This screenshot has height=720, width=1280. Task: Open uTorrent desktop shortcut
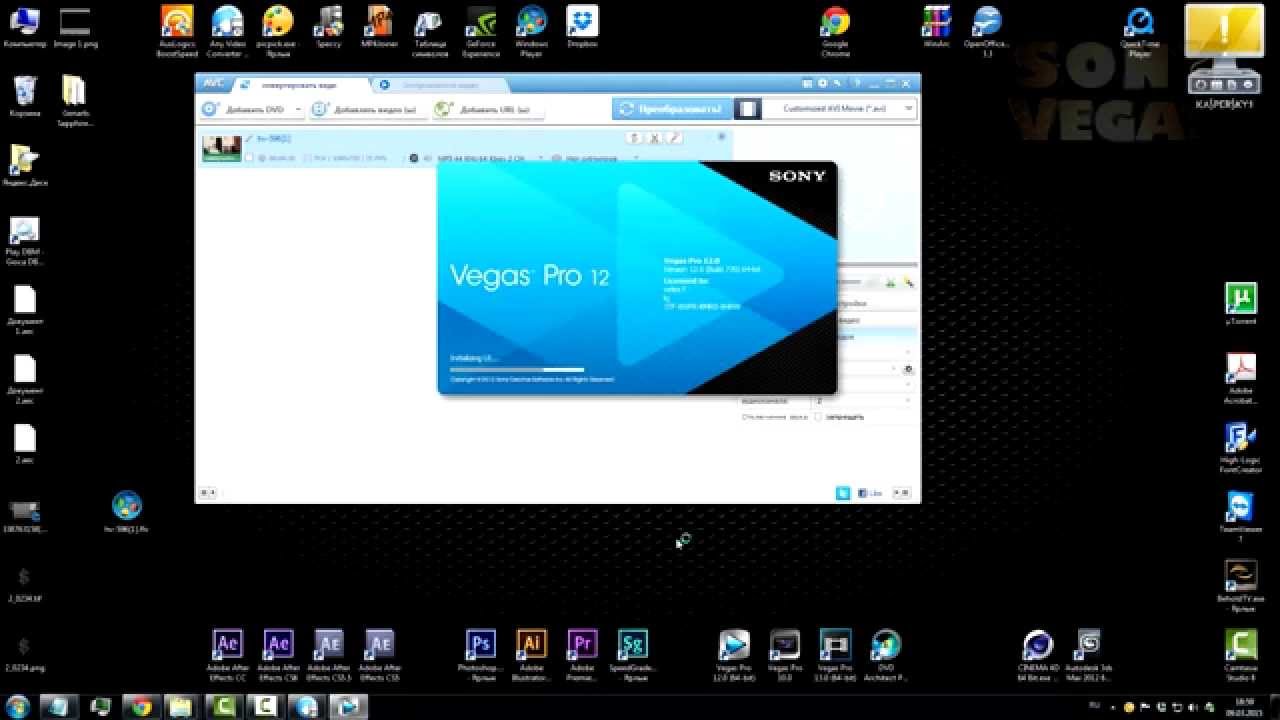point(1241,304)
